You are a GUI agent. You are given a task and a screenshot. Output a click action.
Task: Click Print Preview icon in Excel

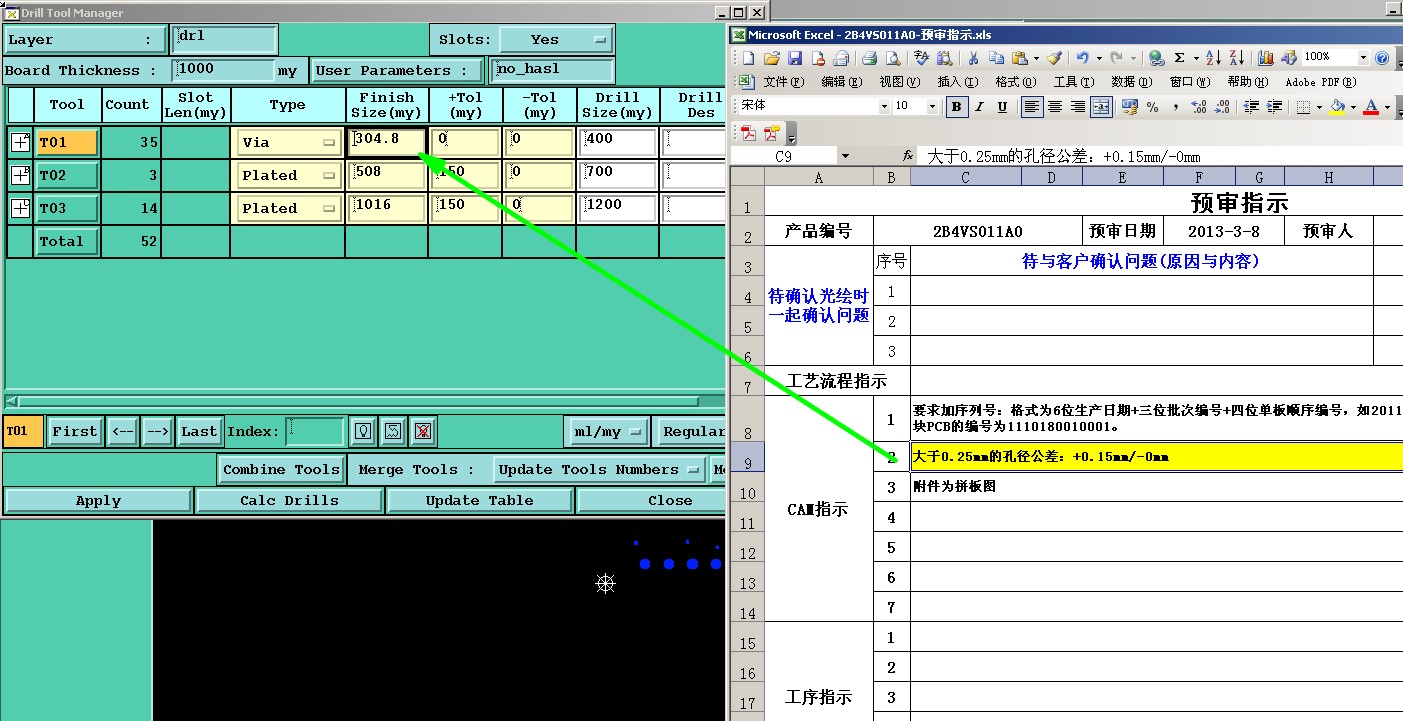tap(893, 58)
